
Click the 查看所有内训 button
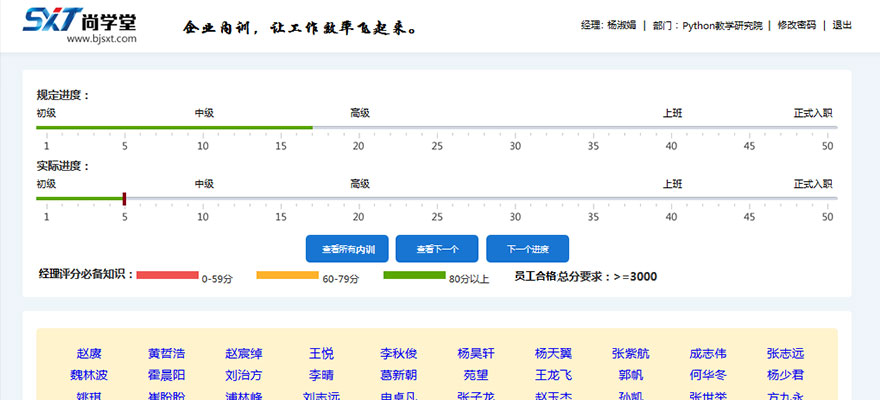[x=347, y=249]
